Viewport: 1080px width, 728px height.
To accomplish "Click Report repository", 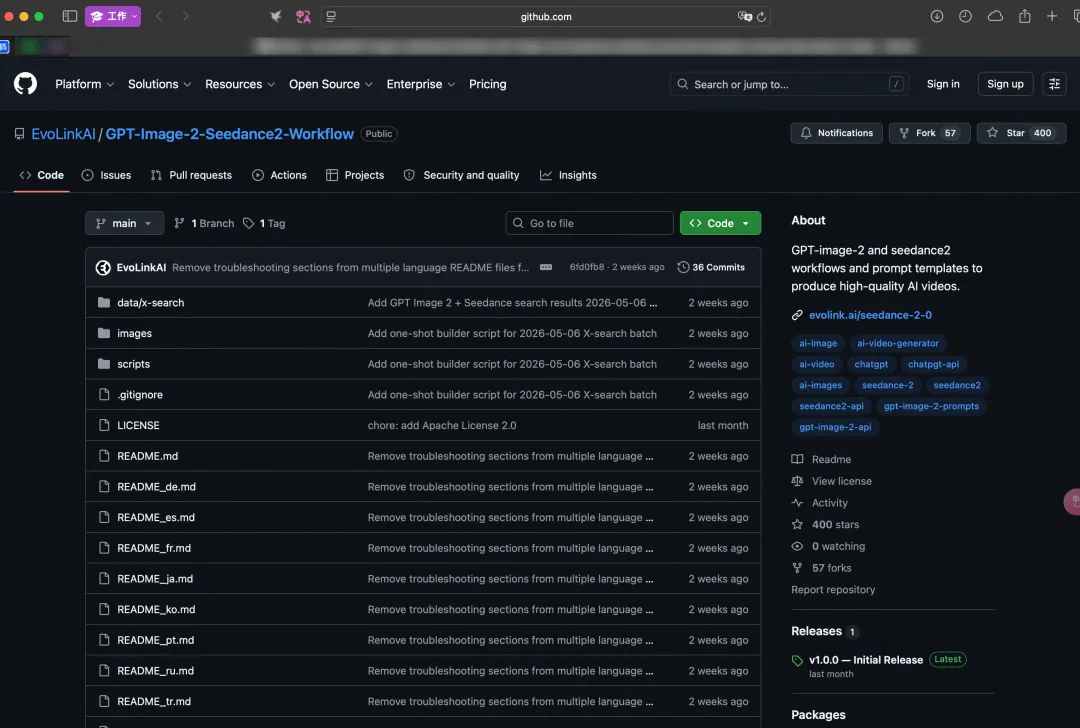I will [x=833, y=590].
